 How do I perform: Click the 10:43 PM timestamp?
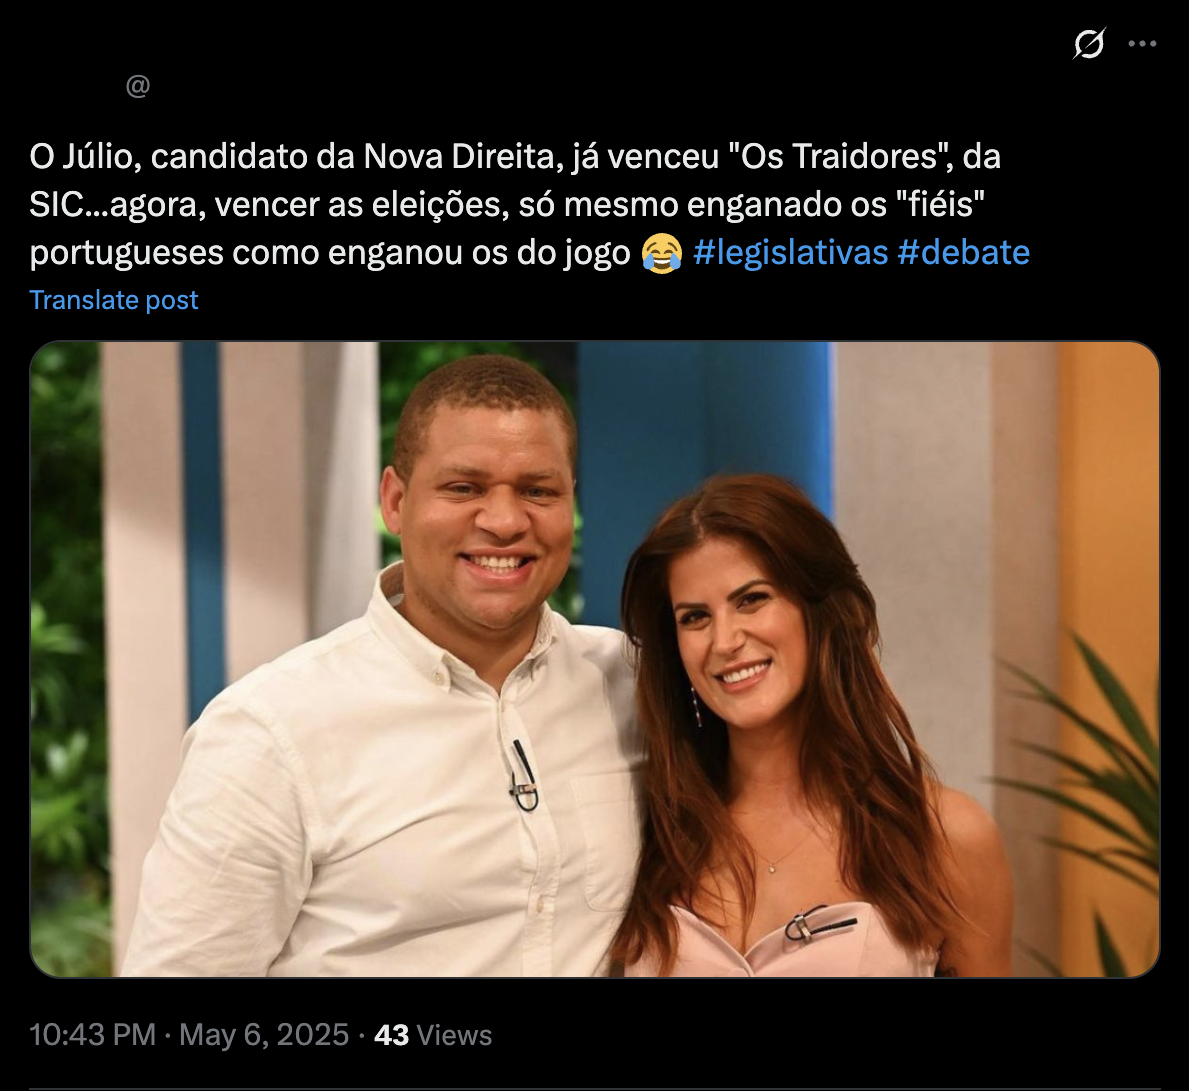(x=93, y=1035)
